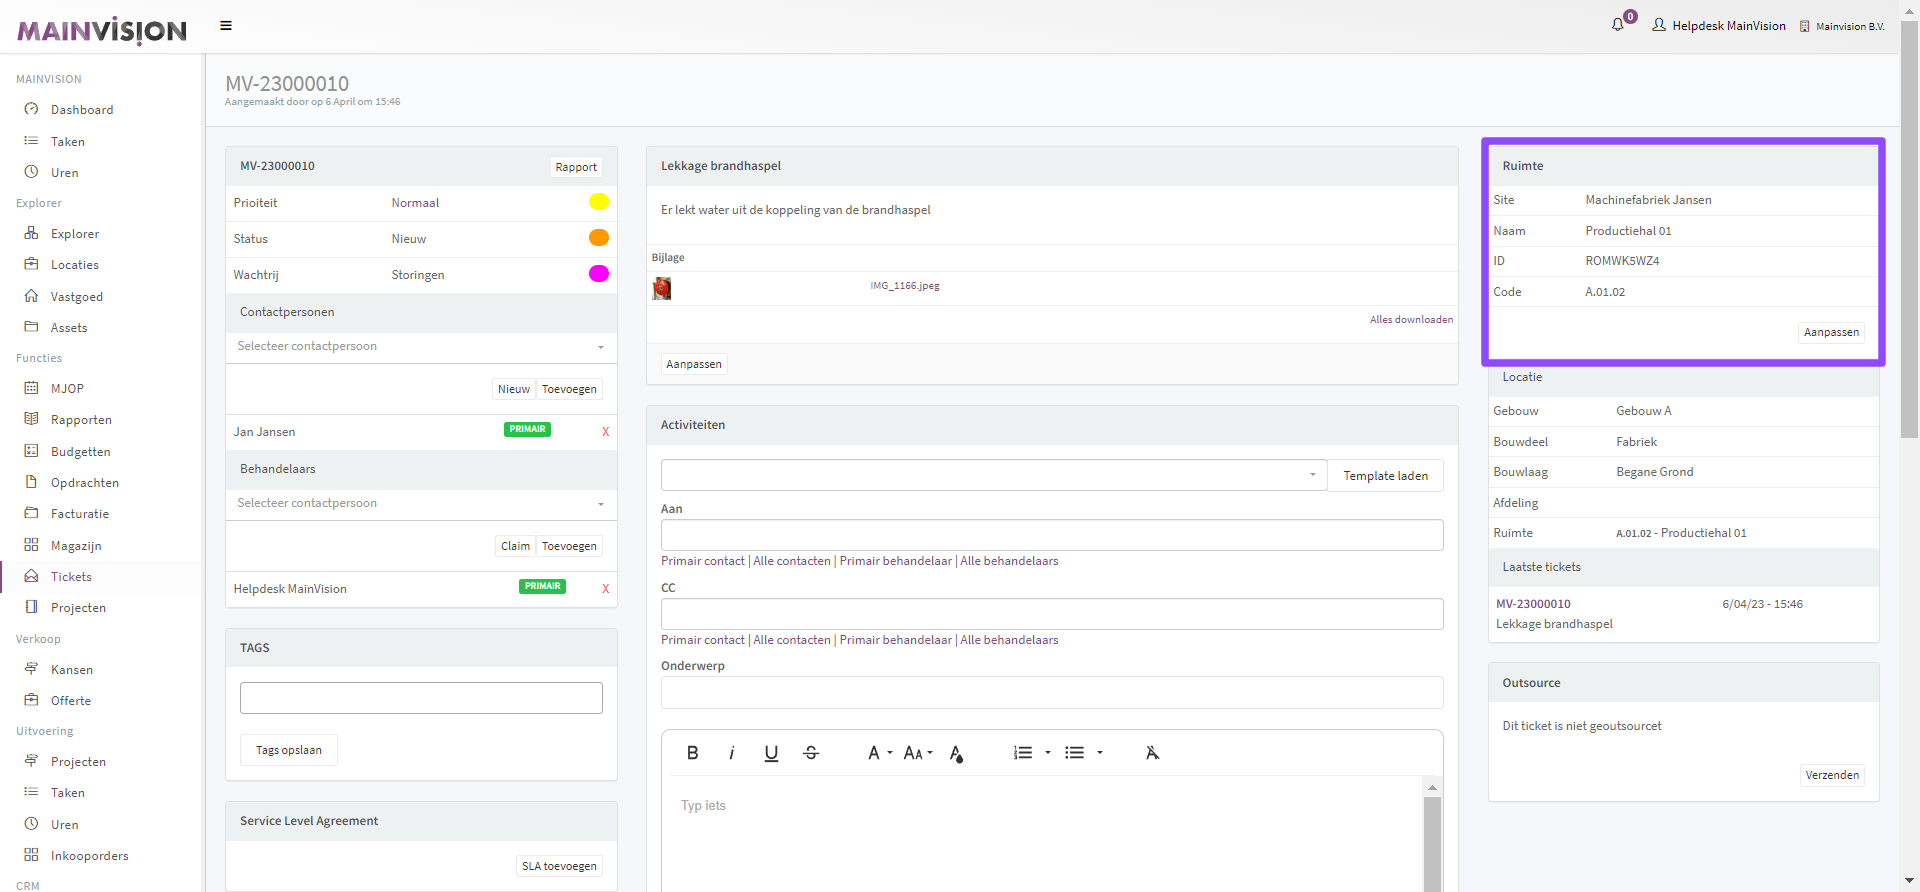Image resolution: width=1920 pixels, height=892 pixels.
Task: Open the Mainvision B.V. company selector
Action: click(x=1842, y=26)
